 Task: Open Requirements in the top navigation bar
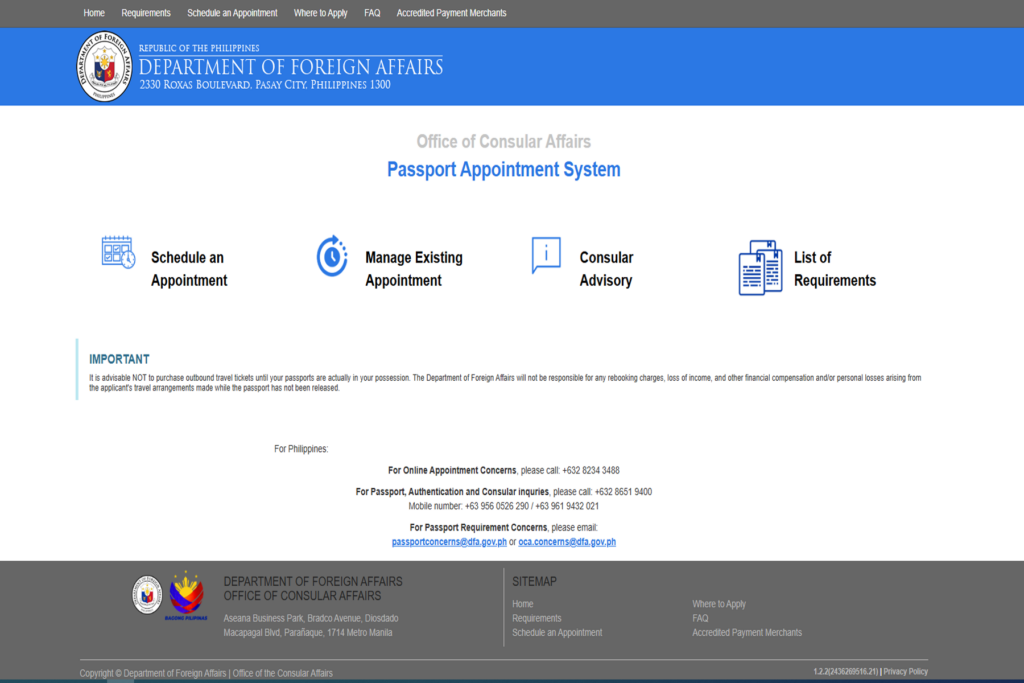(x=146, y=13)
